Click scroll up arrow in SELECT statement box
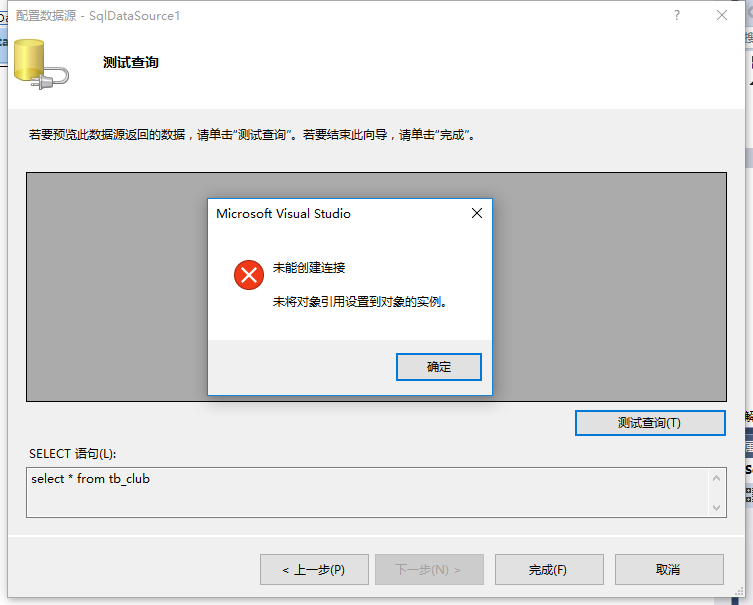 coord(717,478)
